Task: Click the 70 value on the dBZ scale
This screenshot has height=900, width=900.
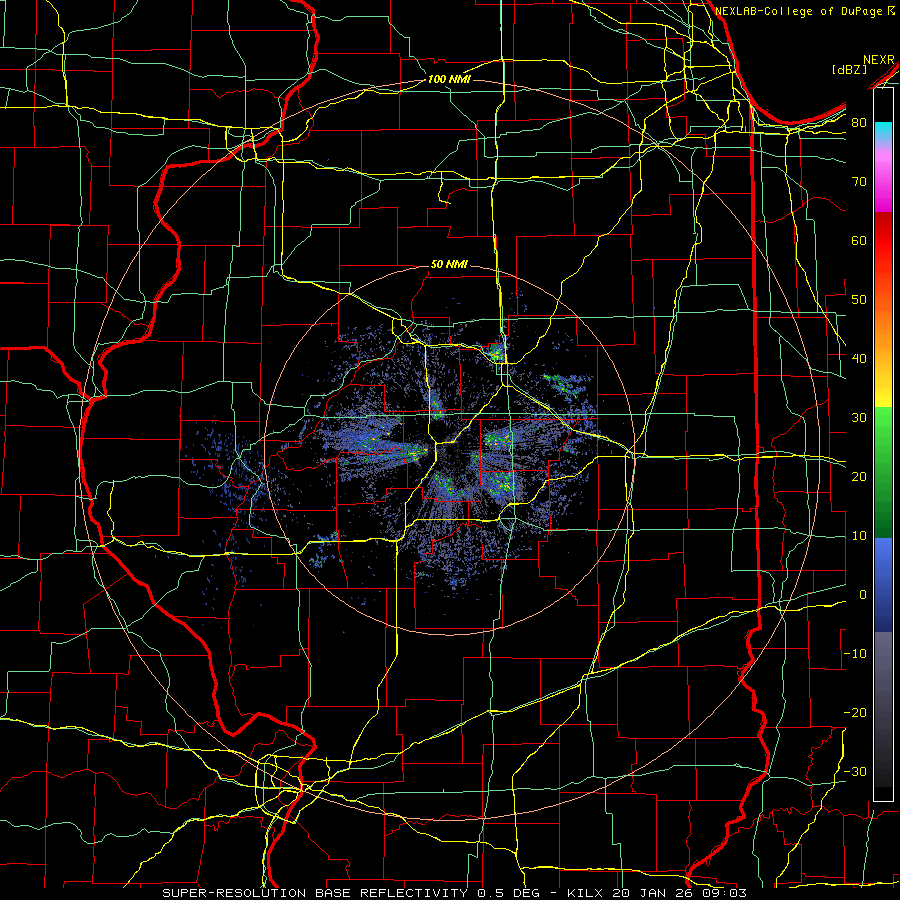Action: [x=859, y=182]
